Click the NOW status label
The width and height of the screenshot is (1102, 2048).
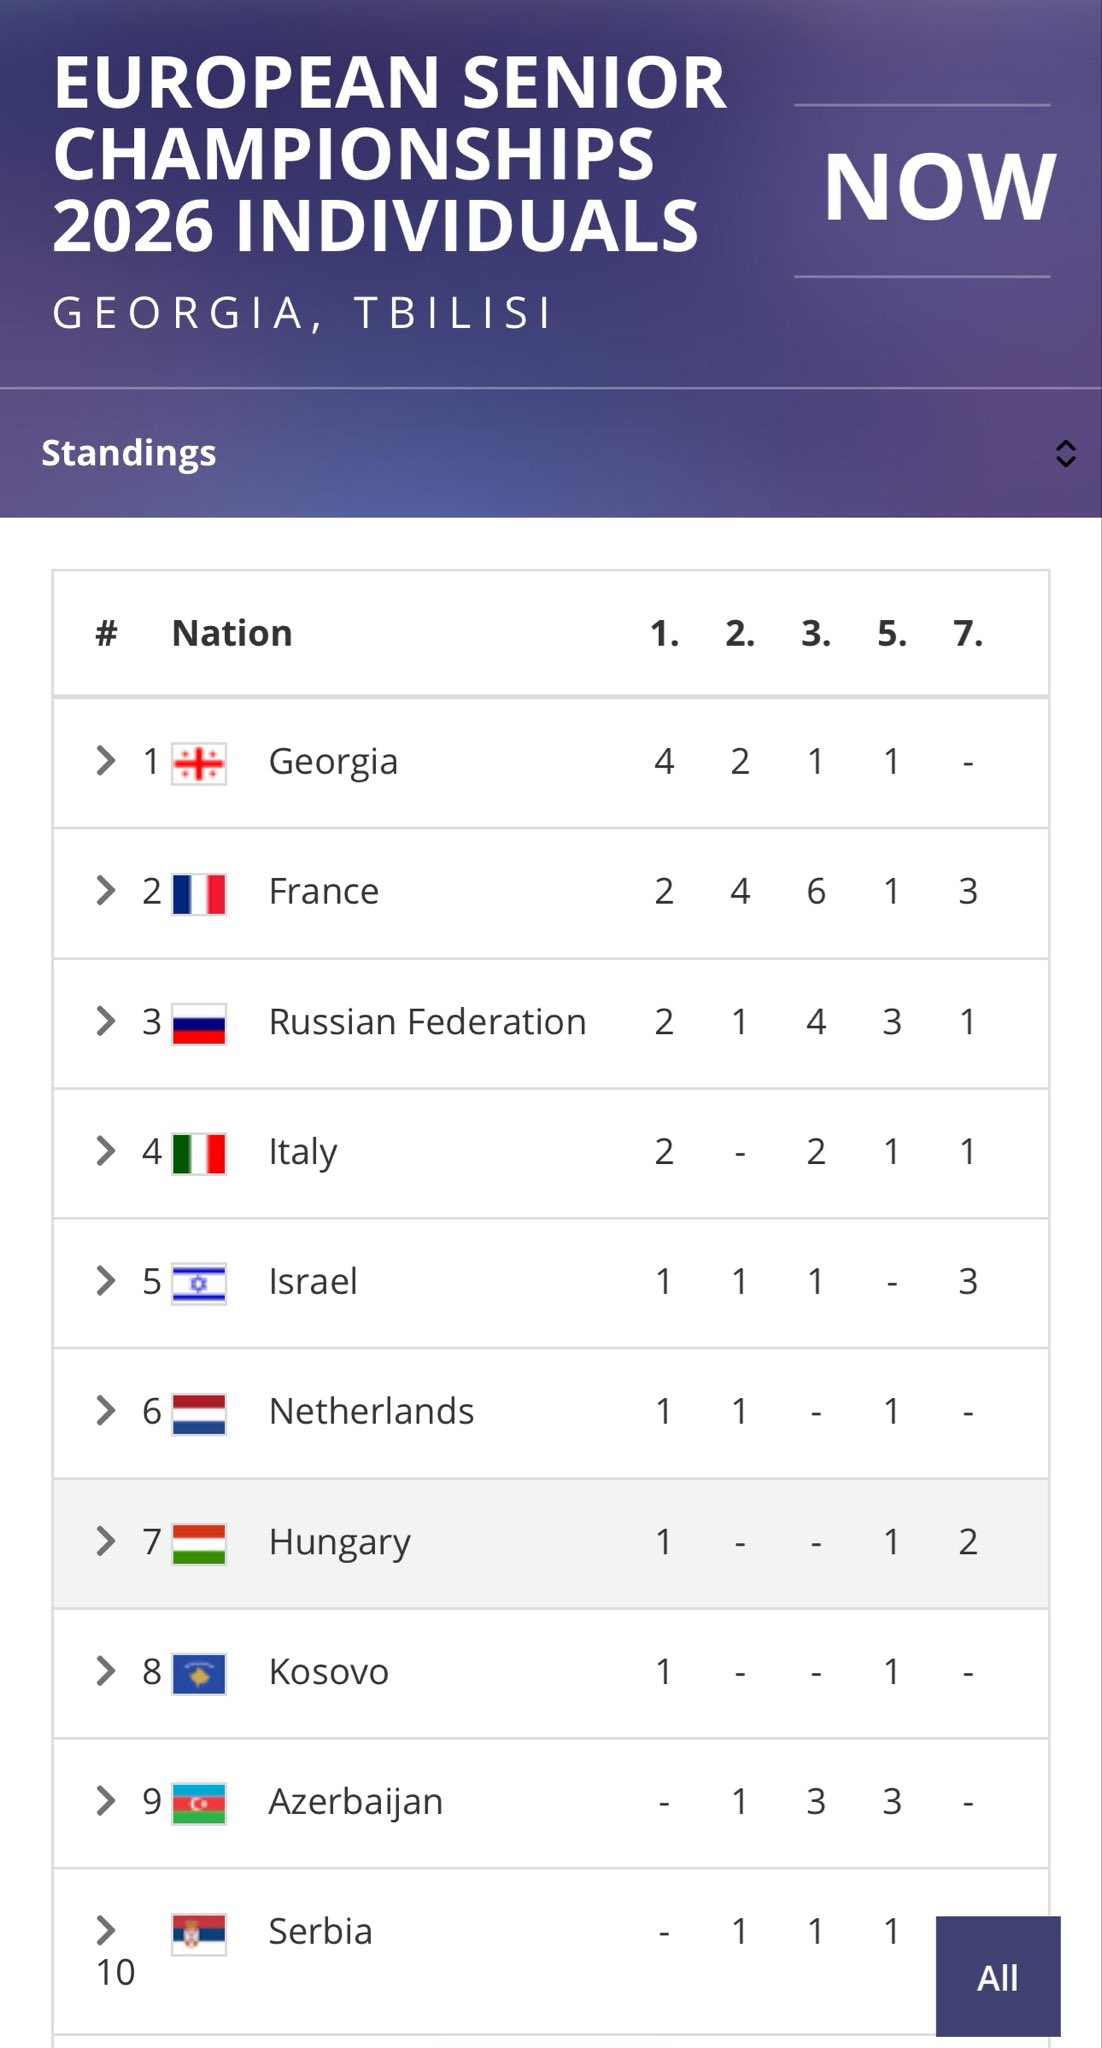pos(939,188)
